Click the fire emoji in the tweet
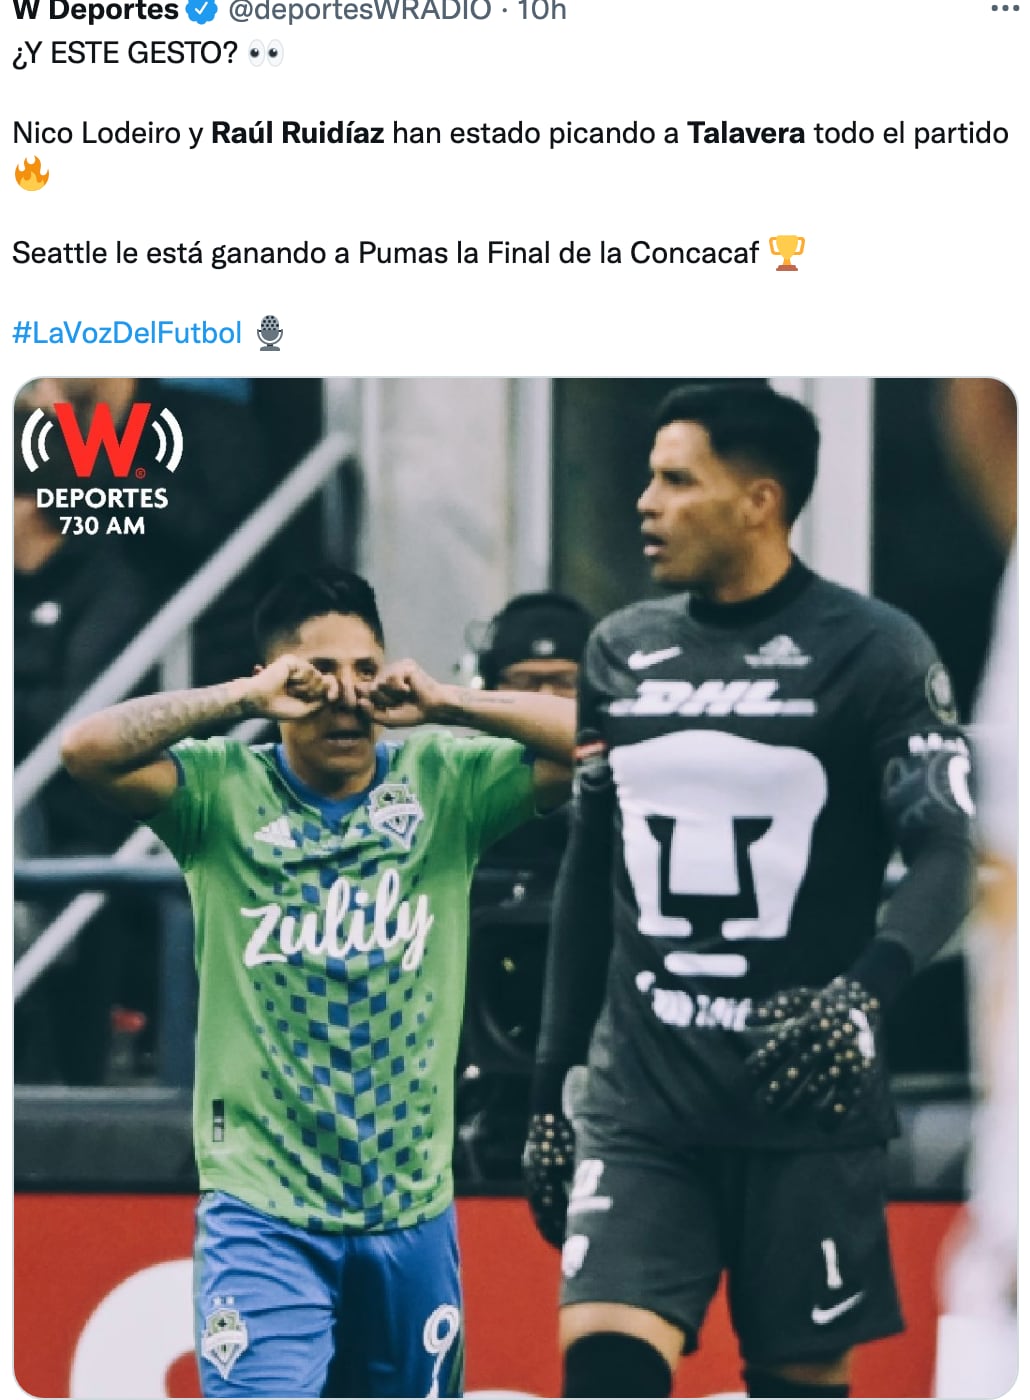The height and width of the screenshot is (1400, 1030). coord(31,174)
